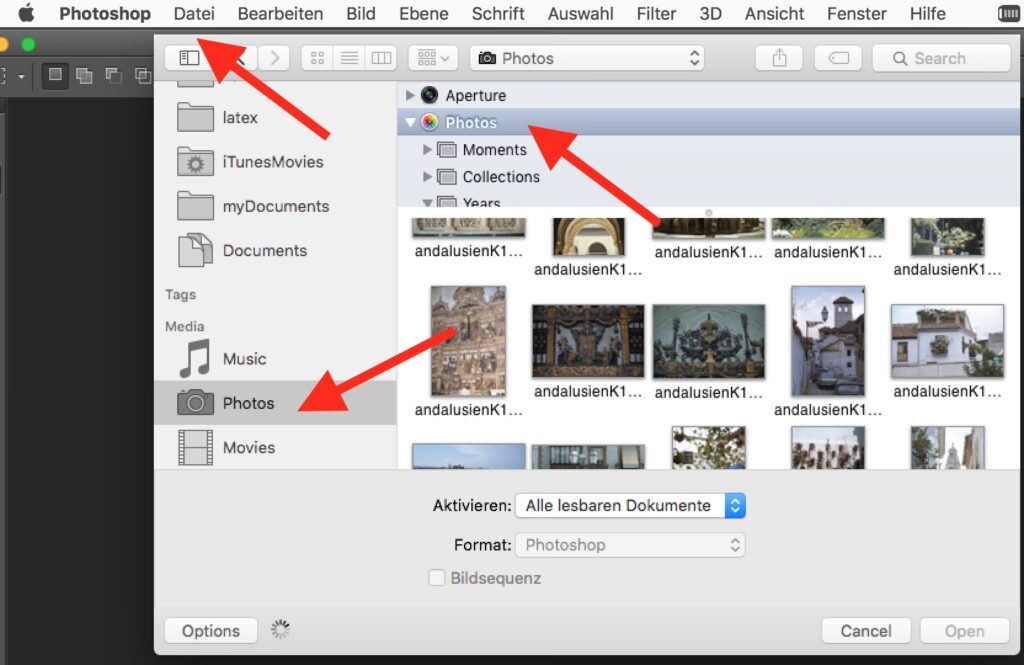Expand the Moments folder triangle
The image size is (1024, 665).
point(428,150)
